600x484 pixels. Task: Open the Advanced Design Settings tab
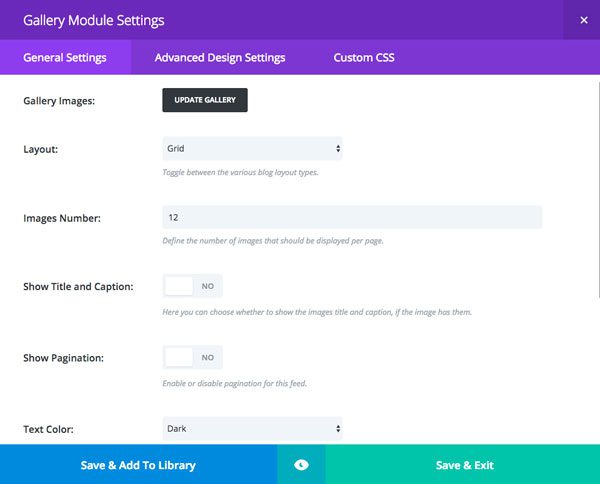click(220, 57)
